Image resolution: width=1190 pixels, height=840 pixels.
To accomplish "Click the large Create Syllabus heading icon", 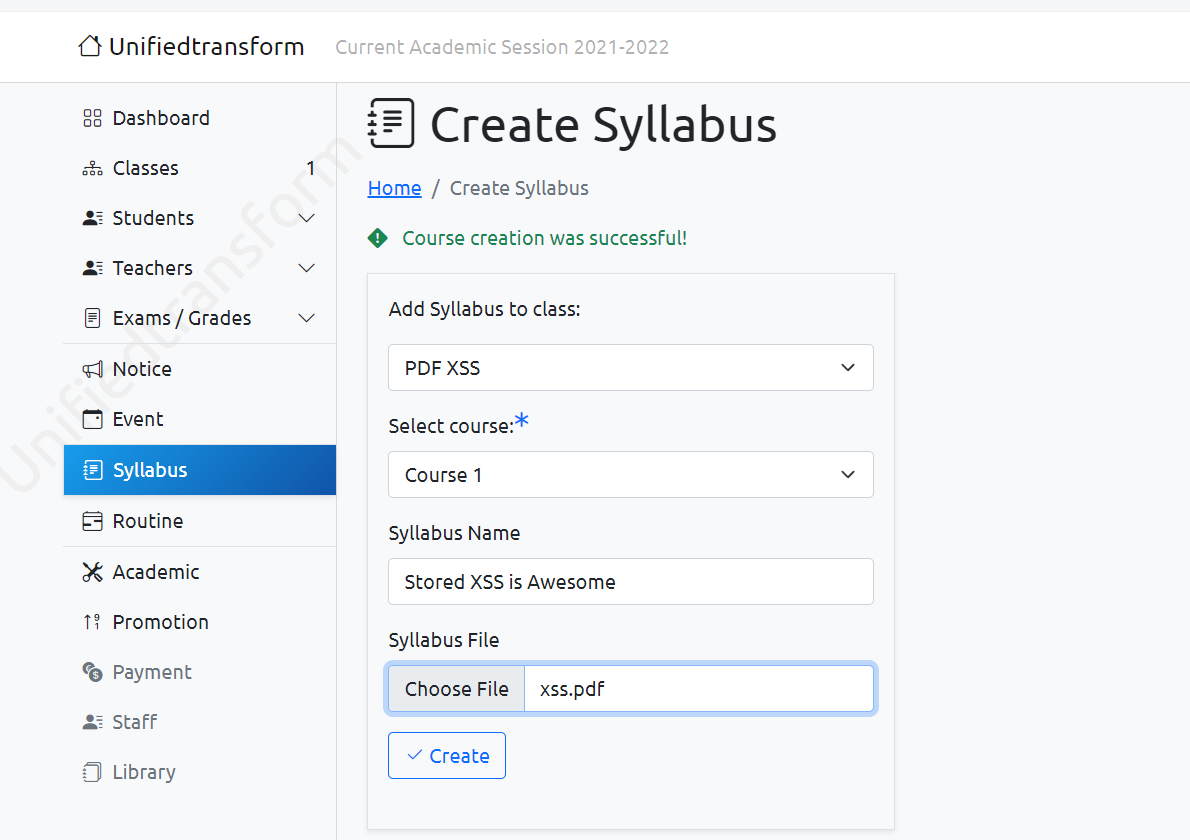I will [391, 123].
